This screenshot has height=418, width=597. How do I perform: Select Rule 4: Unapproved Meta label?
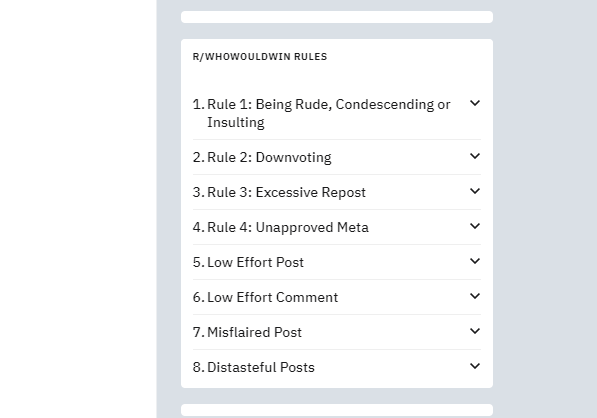[288, 227]
